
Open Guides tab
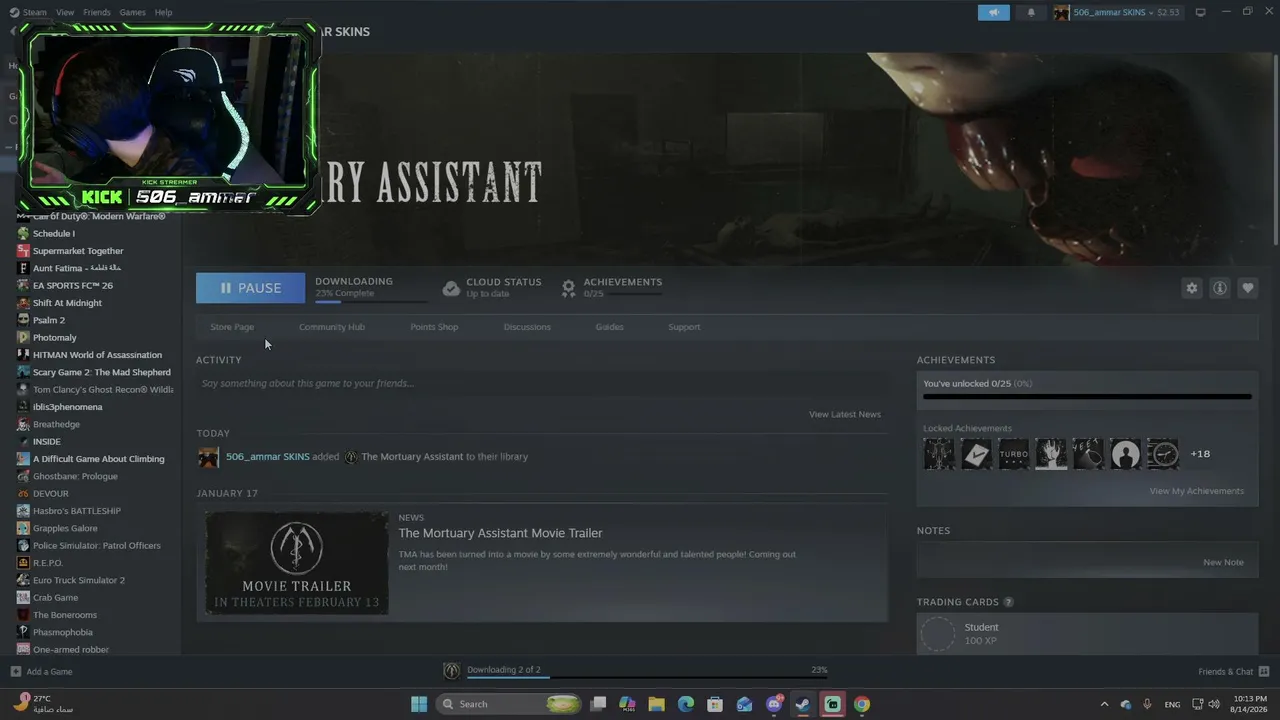point(609,327)
